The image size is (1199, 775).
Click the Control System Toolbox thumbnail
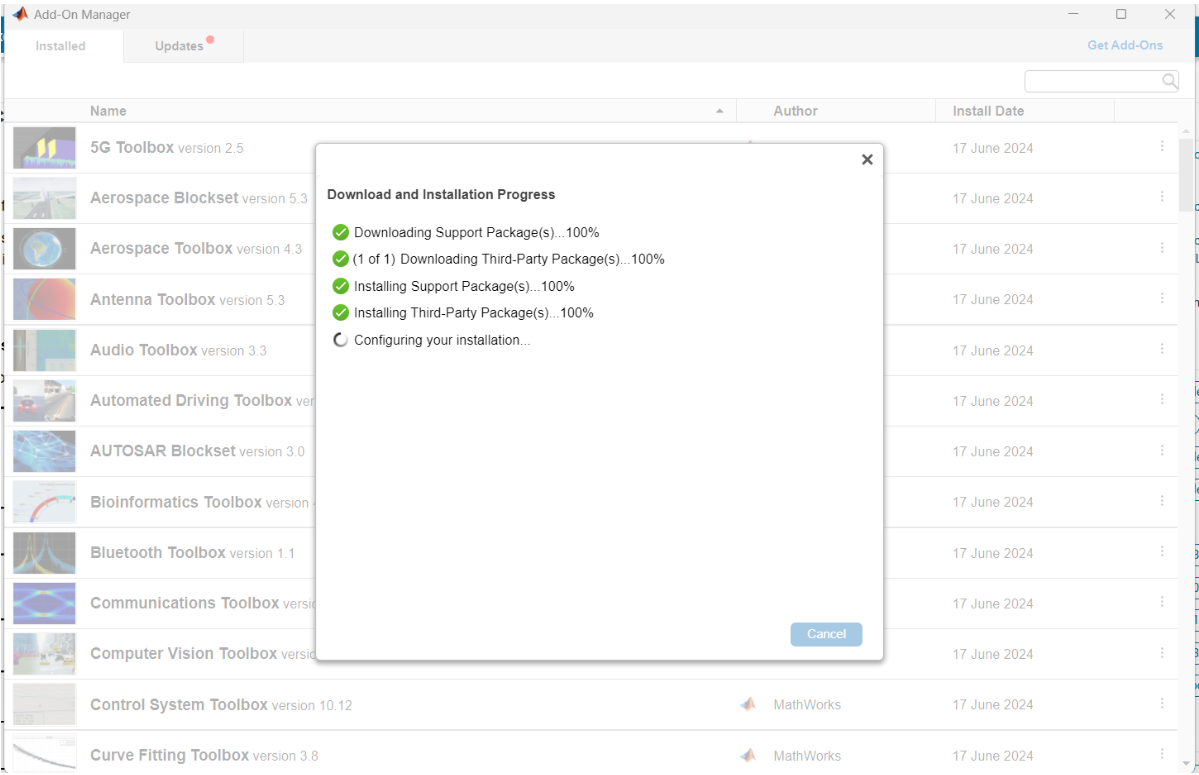tap(44, 704)
